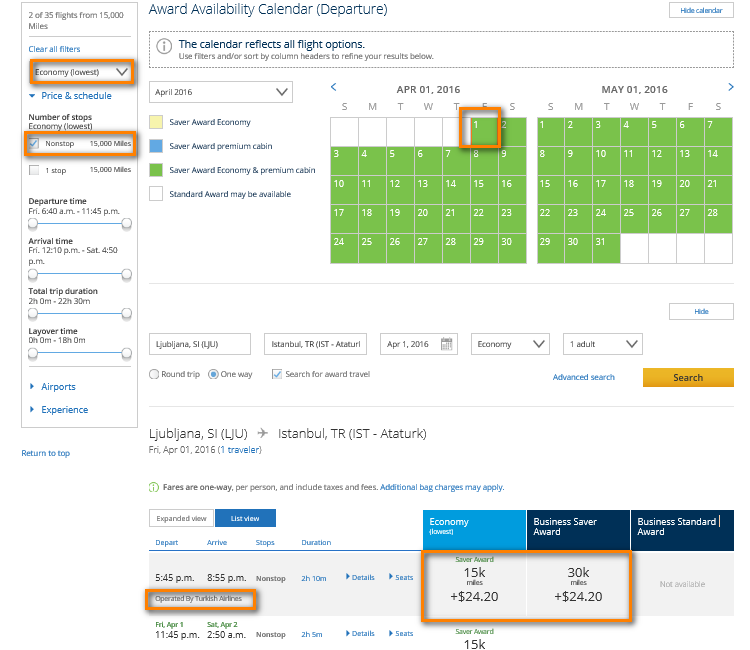Click the previous month arrow on the calendar

click(334, 88)
